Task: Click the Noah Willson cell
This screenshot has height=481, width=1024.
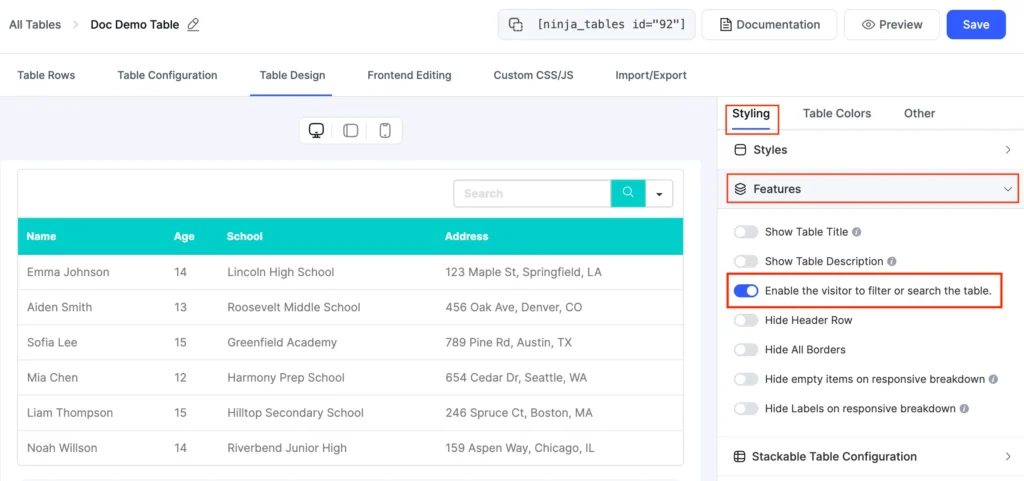Action: [x=62, y=448]
